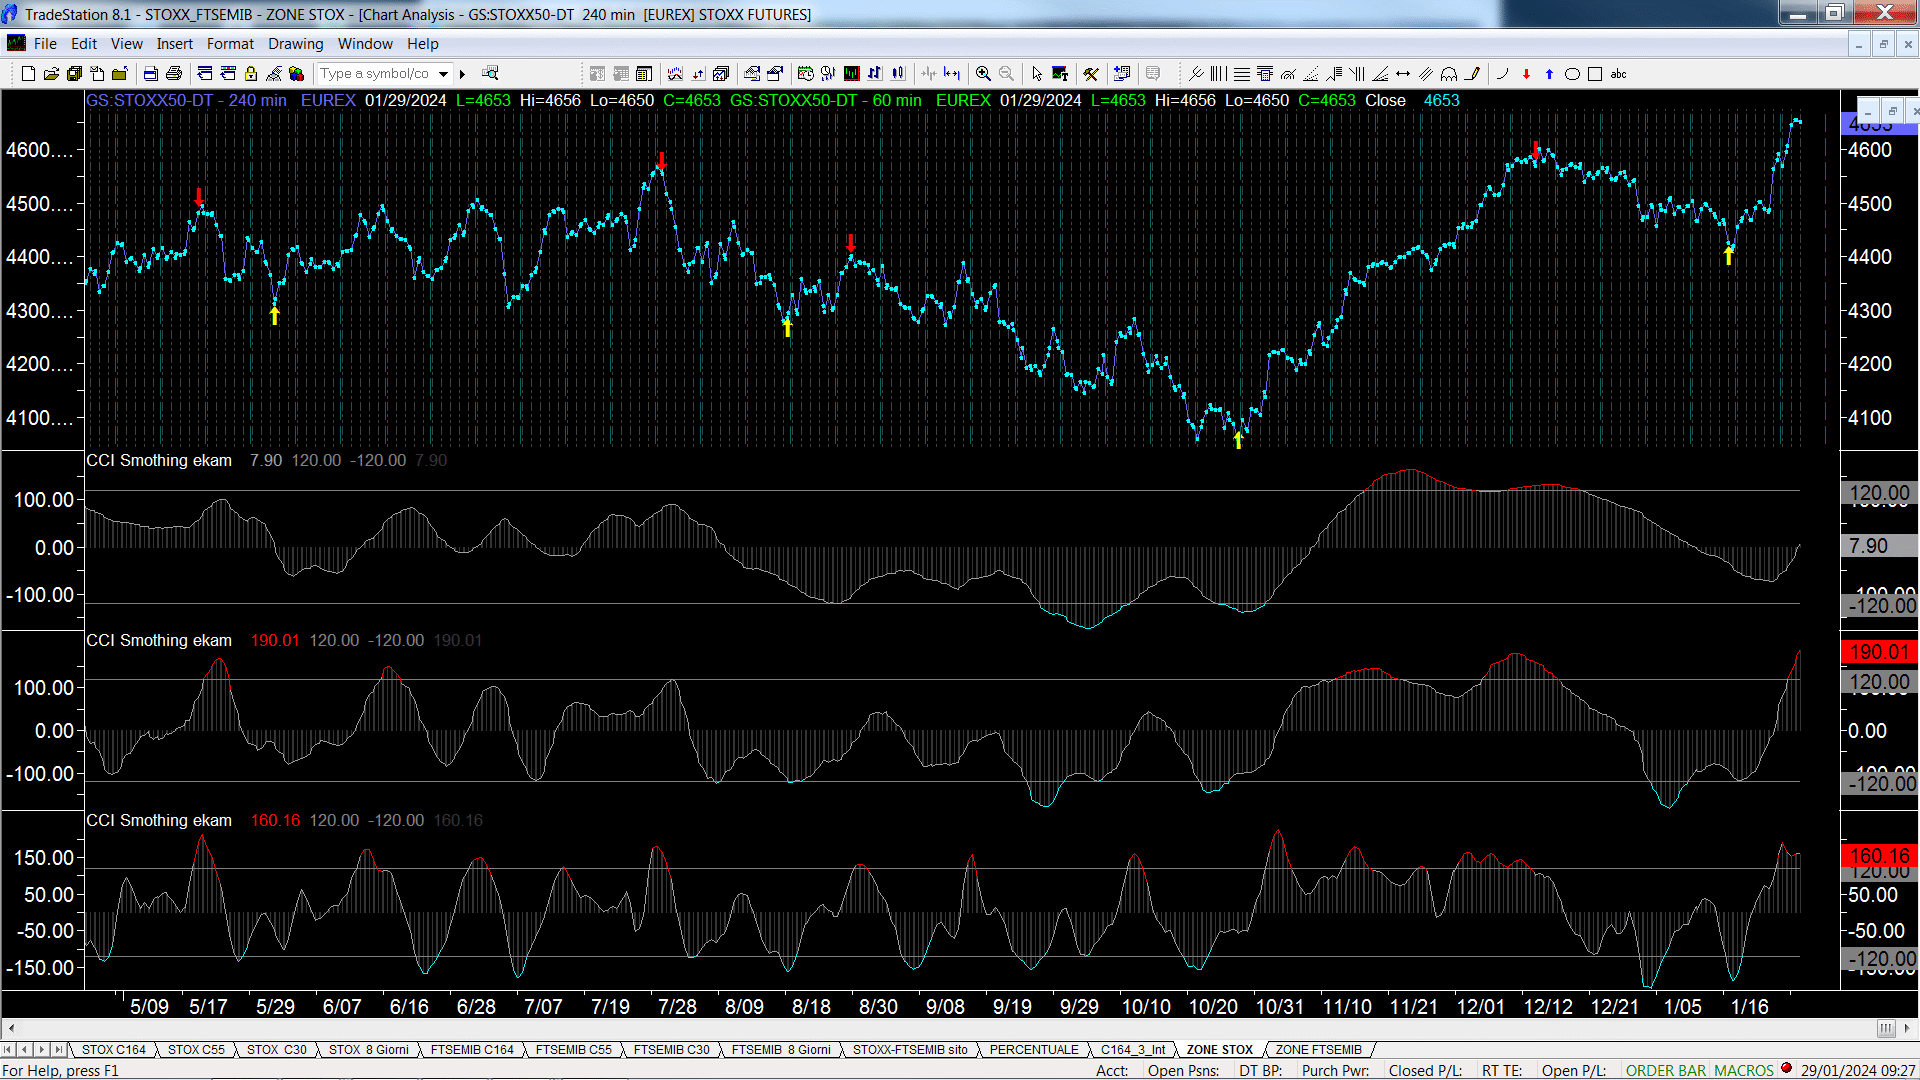Viewport: 1920px width, 1080px height.
Task: Click the blue Print Preview icon
Action: tap(151, 74)
